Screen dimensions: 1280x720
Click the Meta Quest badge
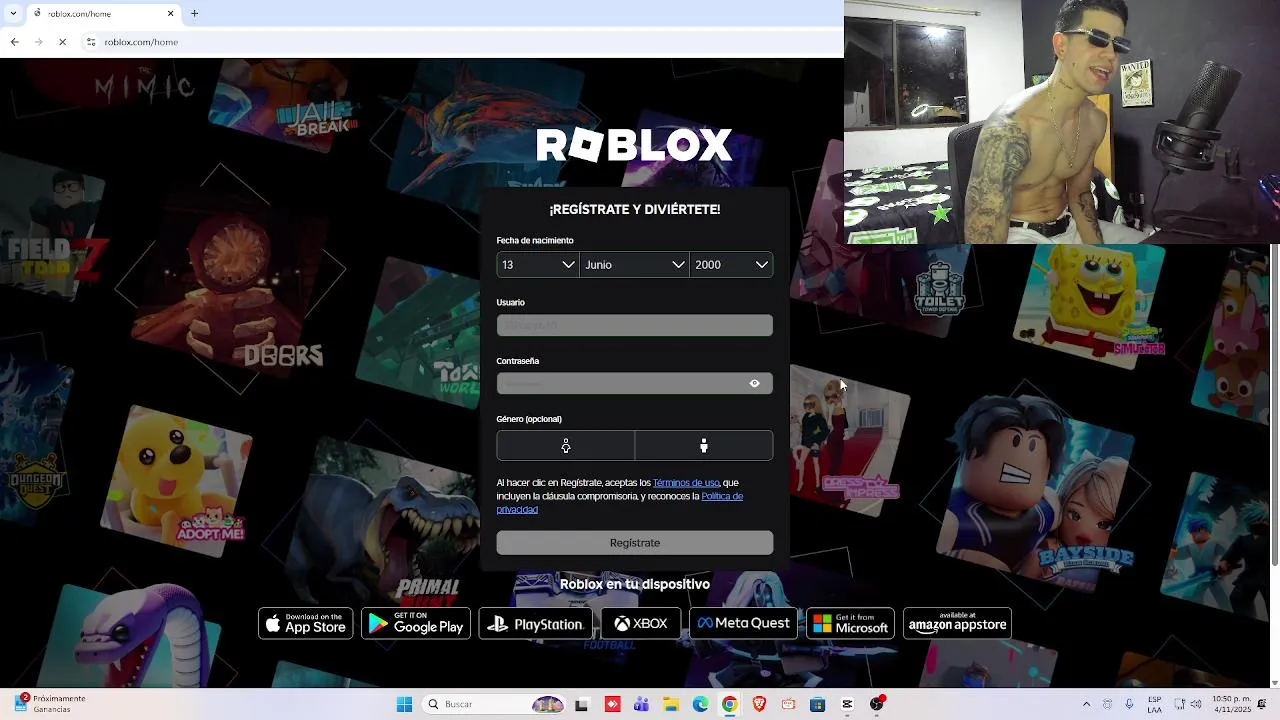[743, 624]
